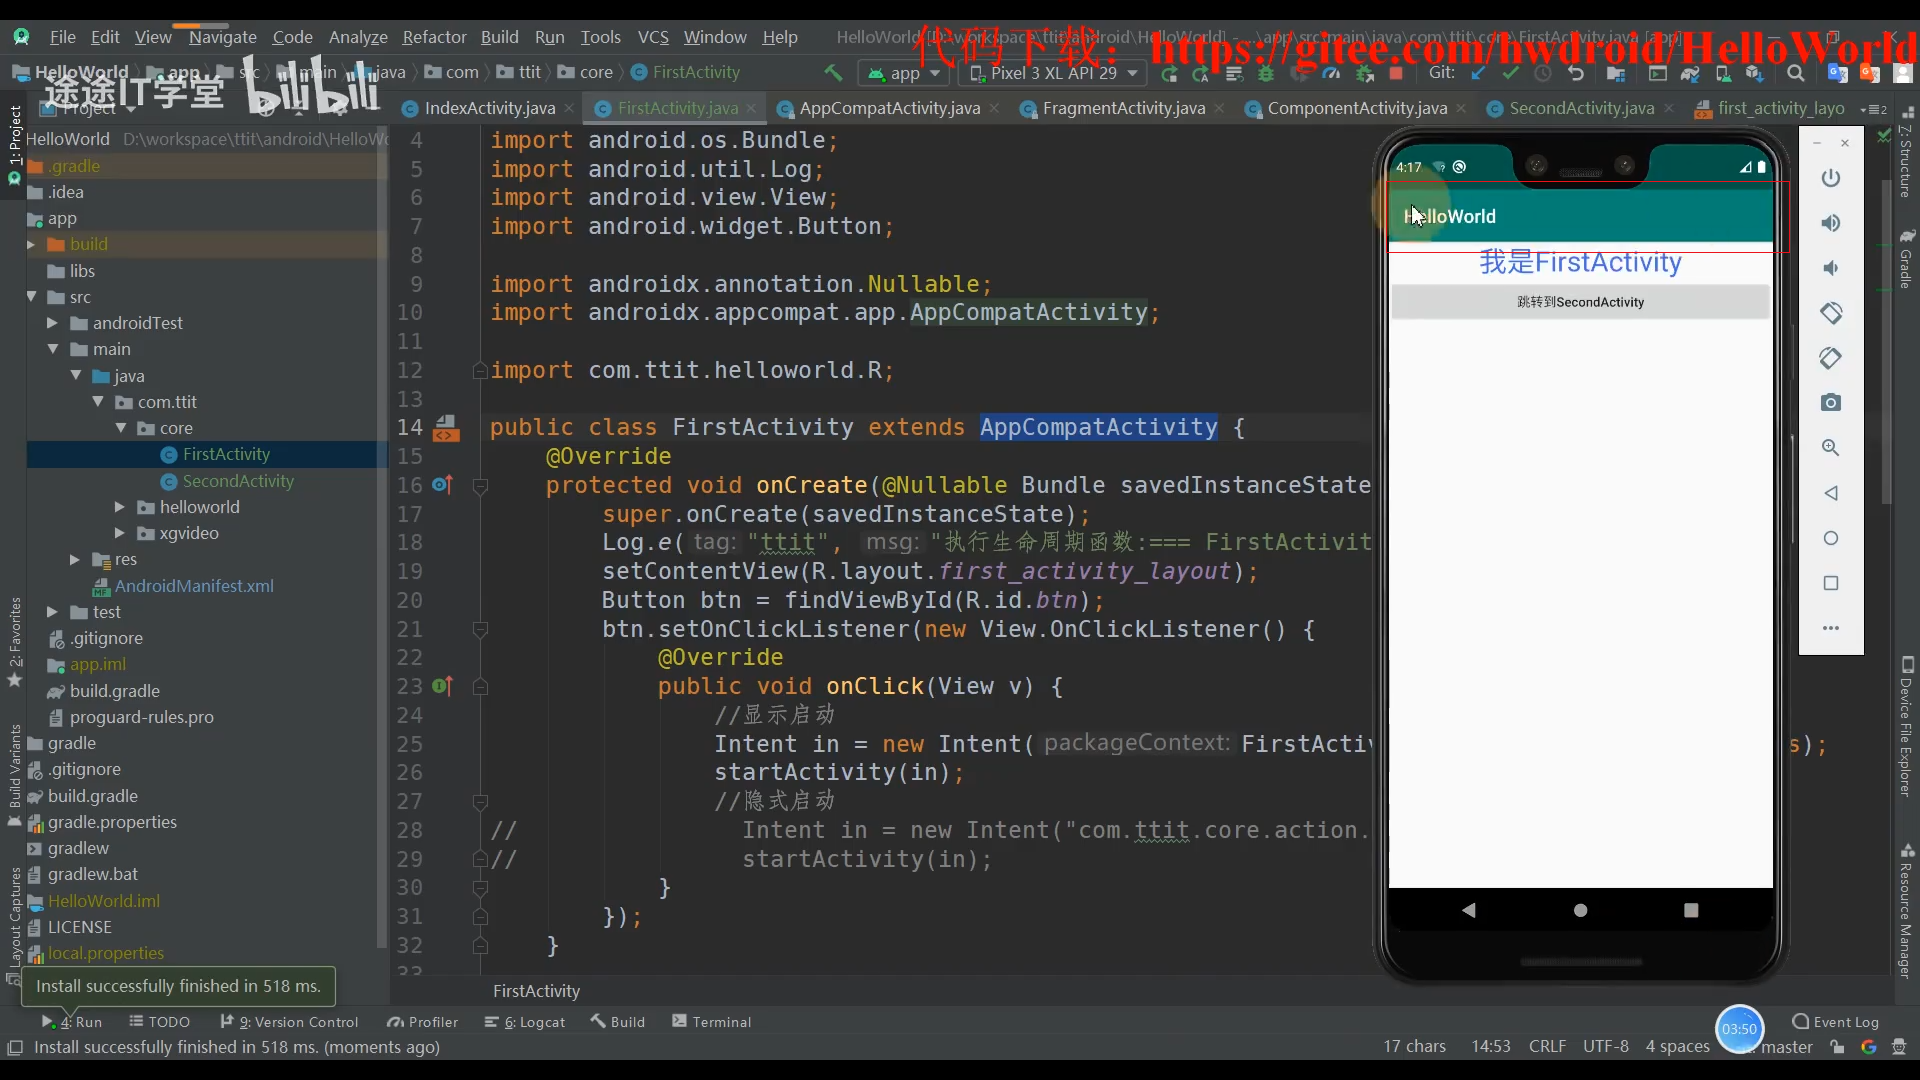
Task: Switch to IndexActivity.java tab
Action: pos(489,107)
